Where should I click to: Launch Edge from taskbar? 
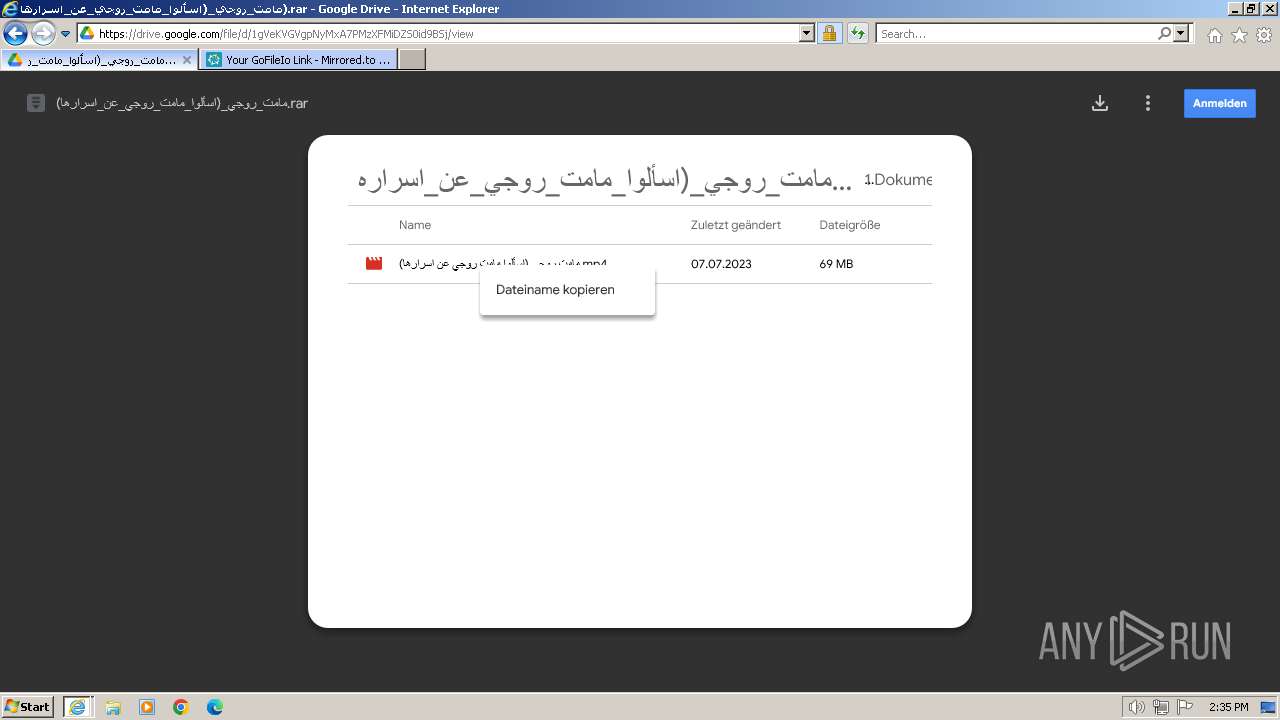215,707
